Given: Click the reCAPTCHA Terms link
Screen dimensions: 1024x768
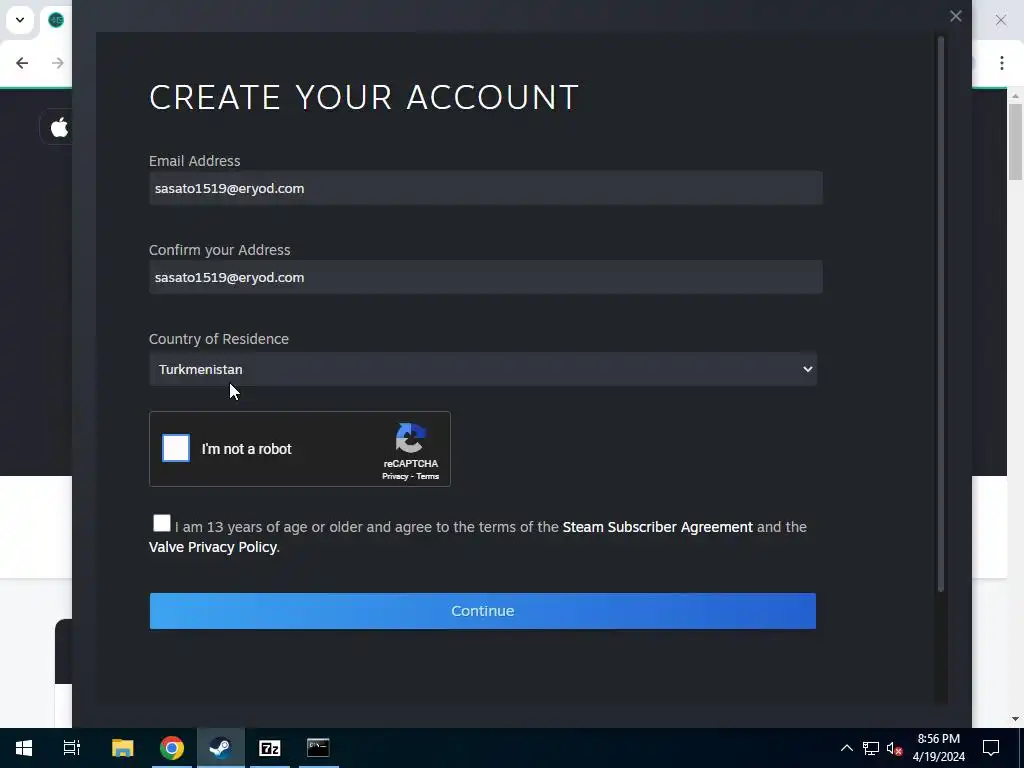Looking at the screenshot, I should (428, 476).
